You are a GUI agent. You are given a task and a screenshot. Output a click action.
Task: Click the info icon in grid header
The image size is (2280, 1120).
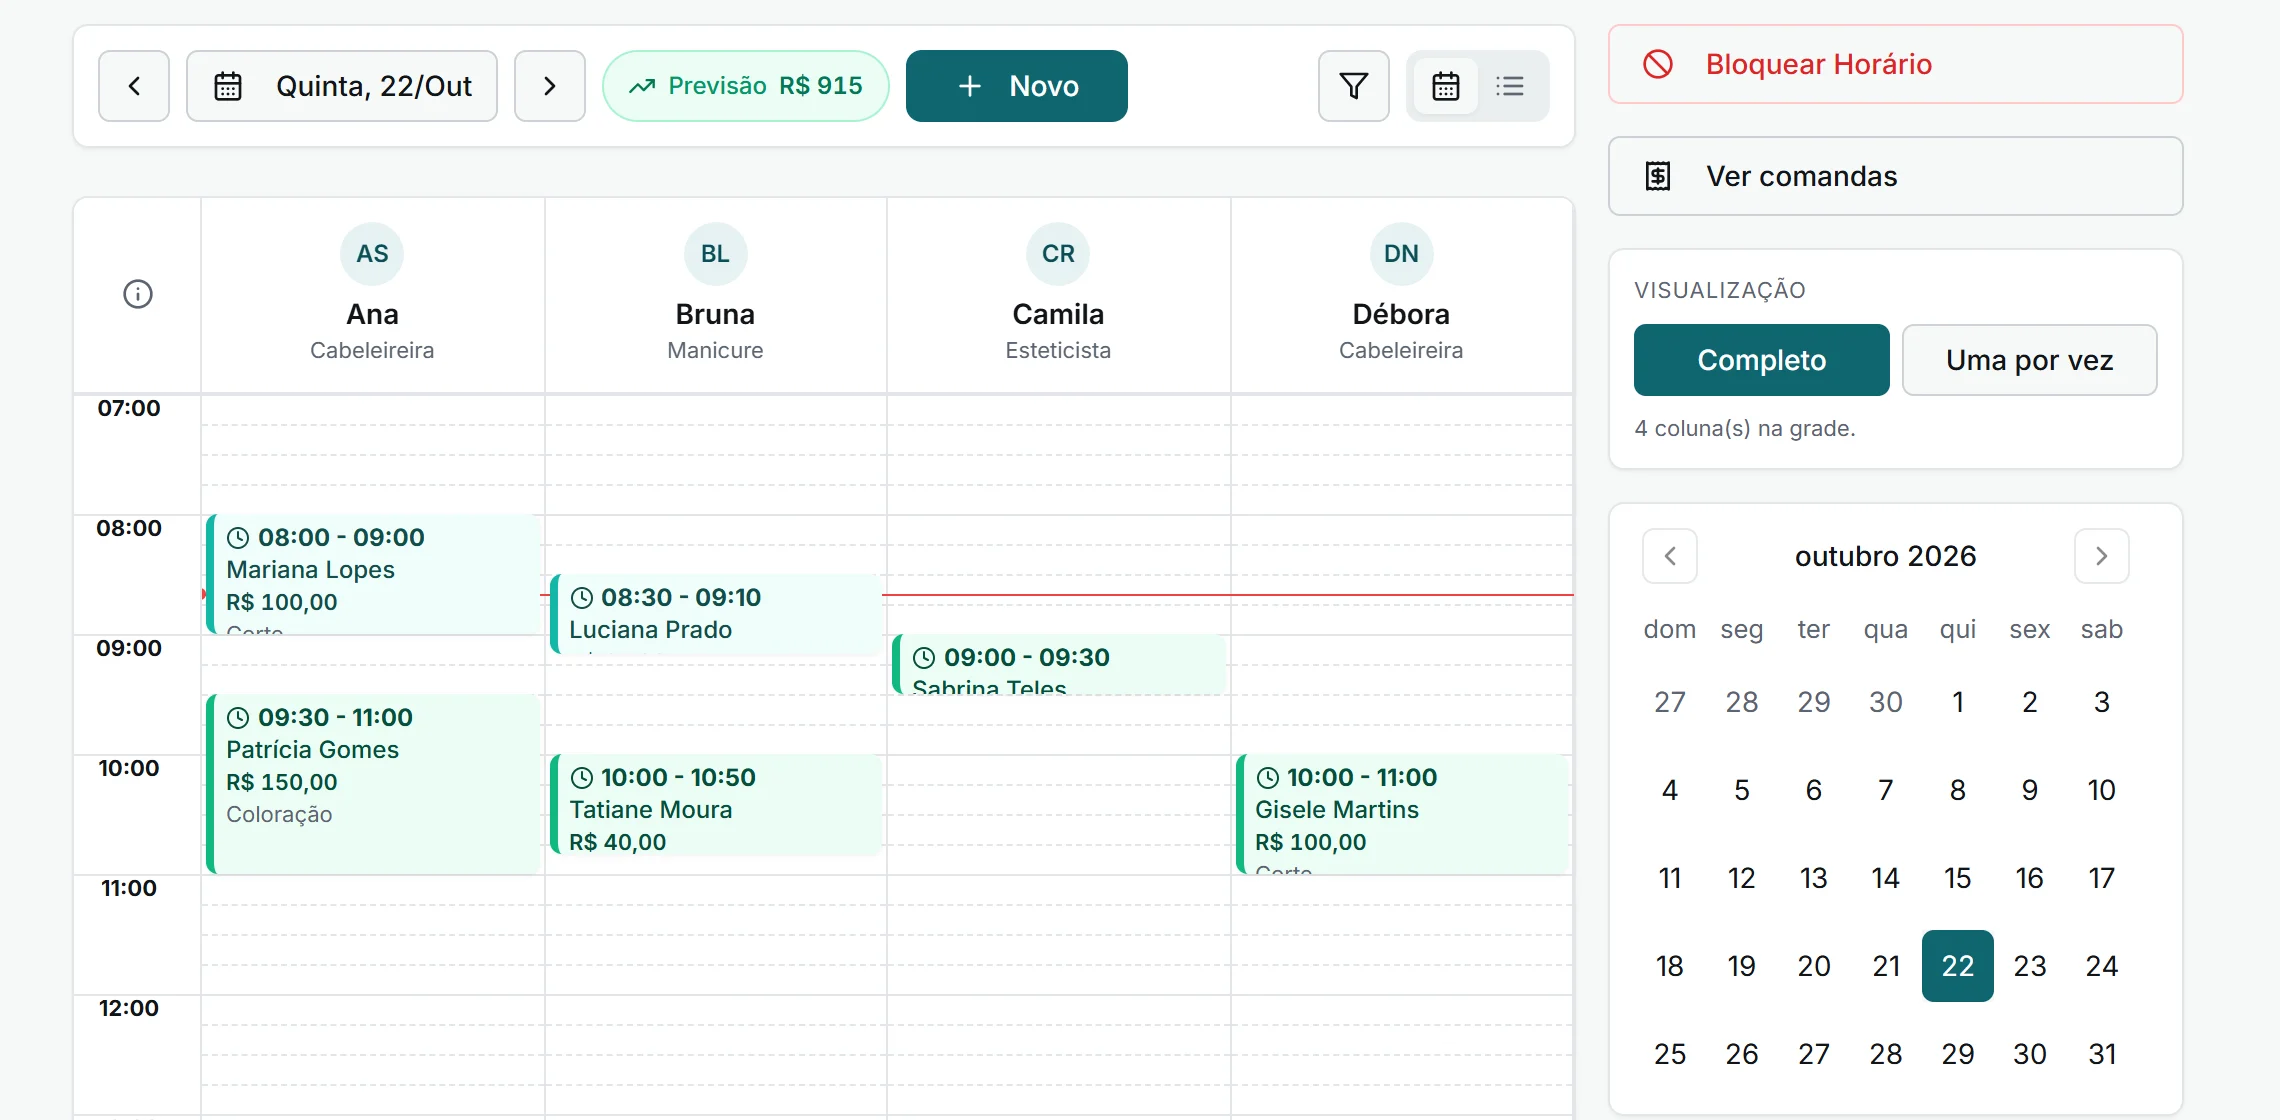pyautogui.click(x=138, y=294)
